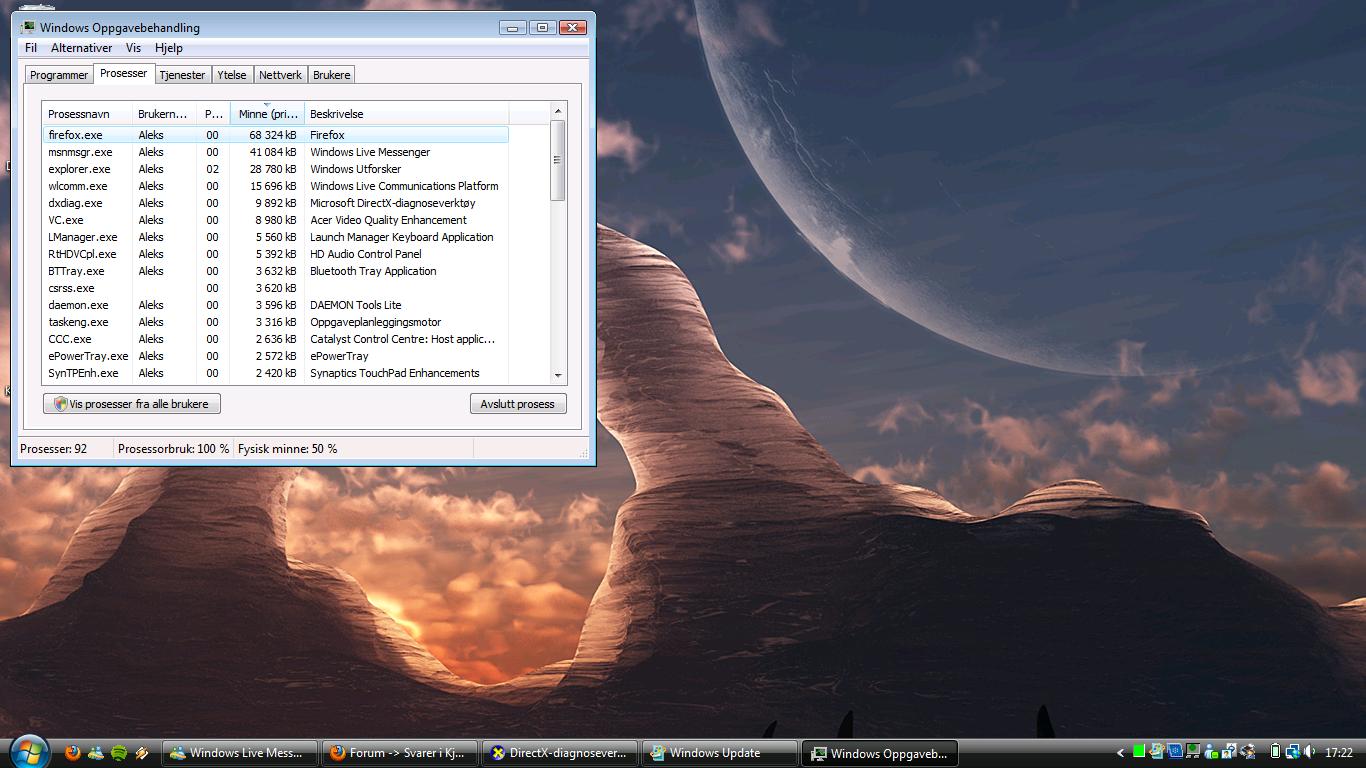Select the CCC.exe process
This screenshot has height=768, width=1366.
276,339
